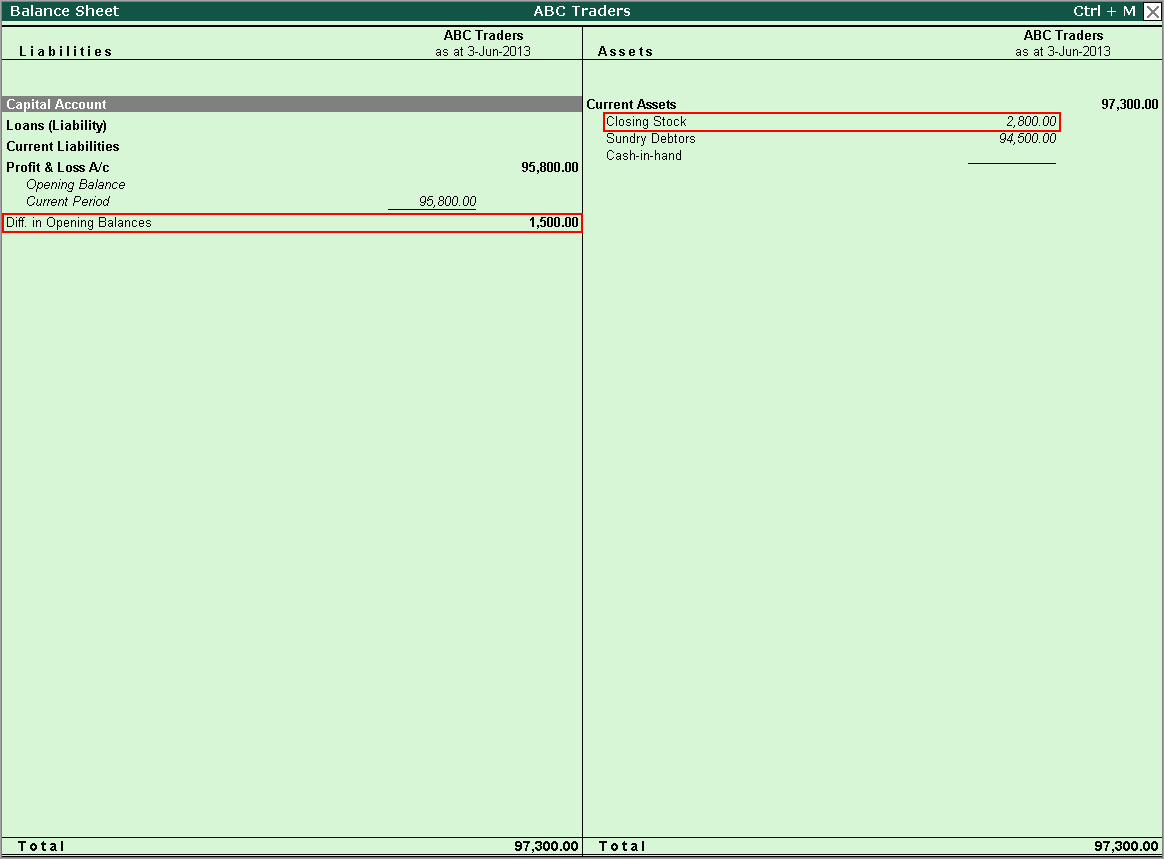The width and height of the screenshot is (1164, 859).
Task: Open the Profit & Loss A/c row
Action: [58, 167]
